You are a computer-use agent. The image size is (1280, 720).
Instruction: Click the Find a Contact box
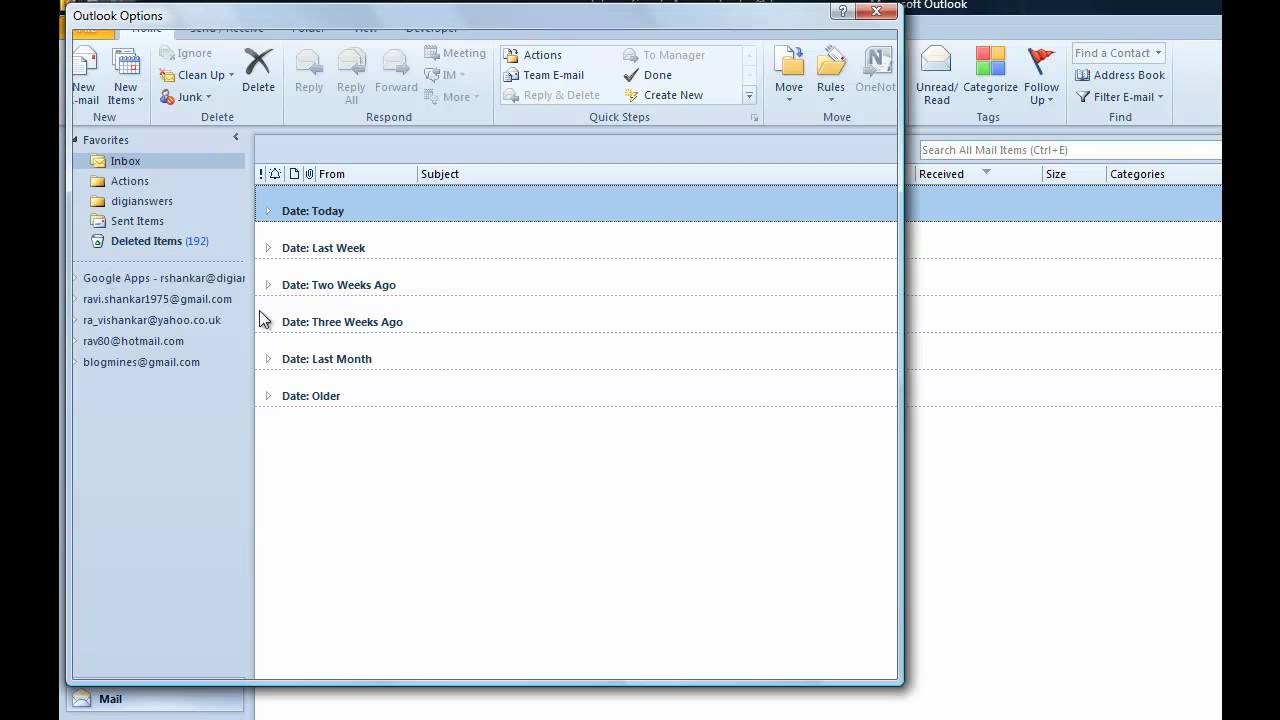pos(1118,53)
